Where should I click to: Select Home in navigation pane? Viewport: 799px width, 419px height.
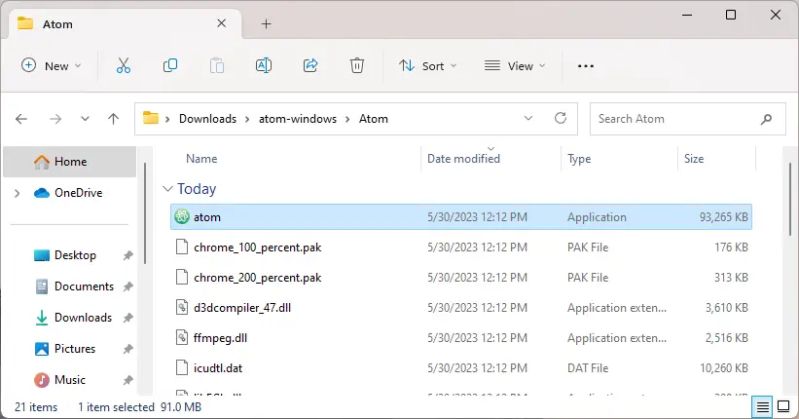pyautogui.click(x=70, y=162)
